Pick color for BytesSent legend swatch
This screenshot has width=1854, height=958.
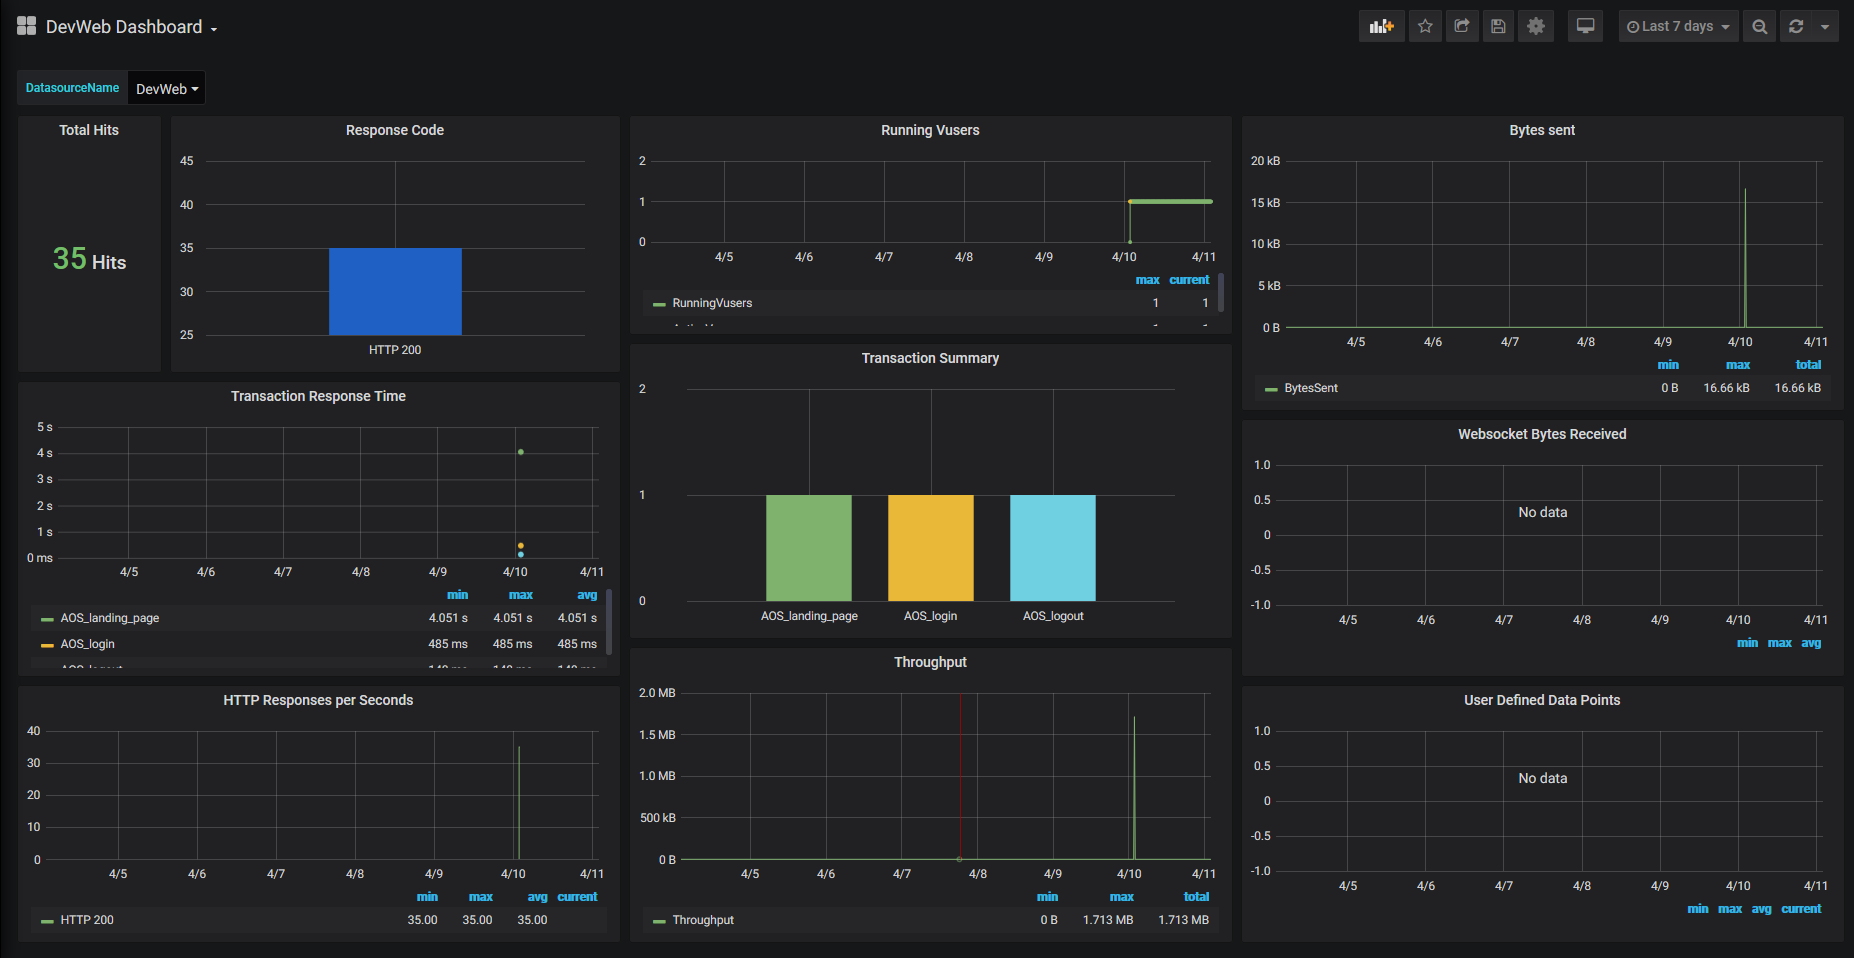point(1271,389)
